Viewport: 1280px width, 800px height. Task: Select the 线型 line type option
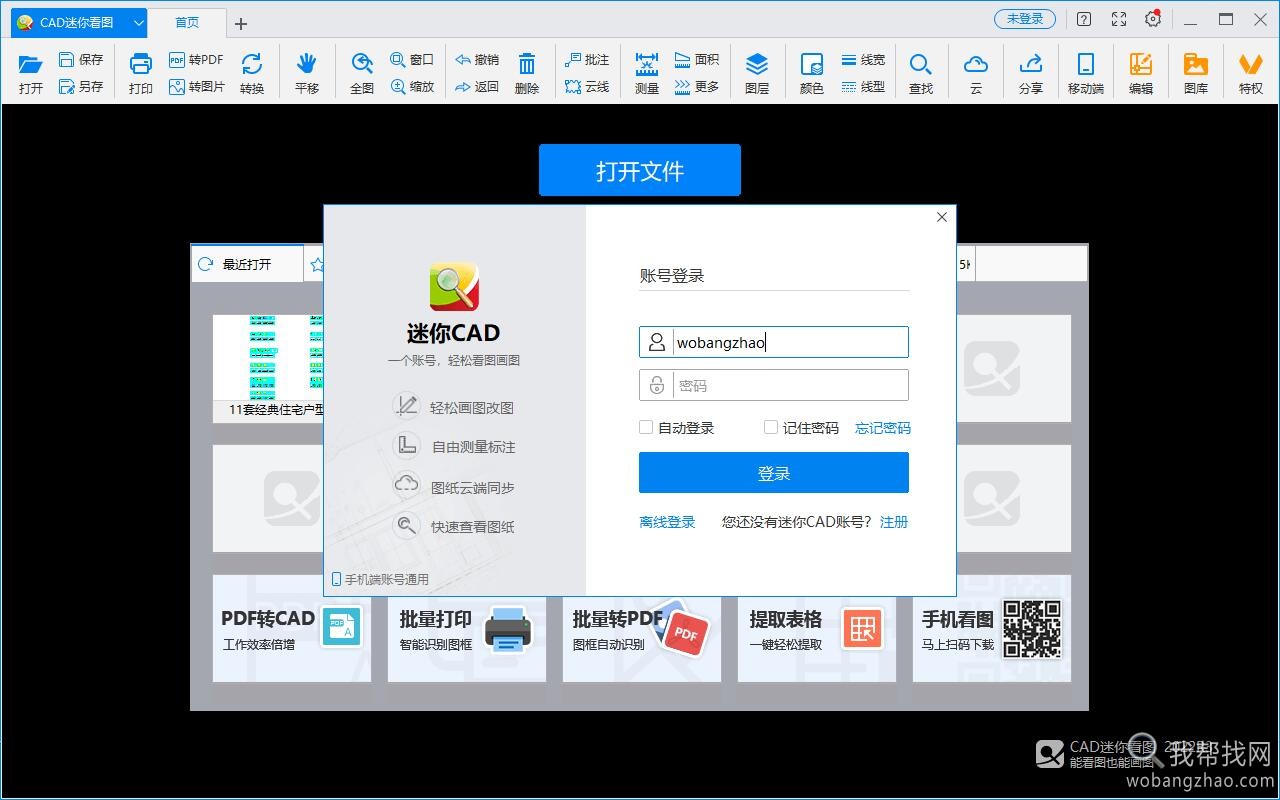click(863, 87)
